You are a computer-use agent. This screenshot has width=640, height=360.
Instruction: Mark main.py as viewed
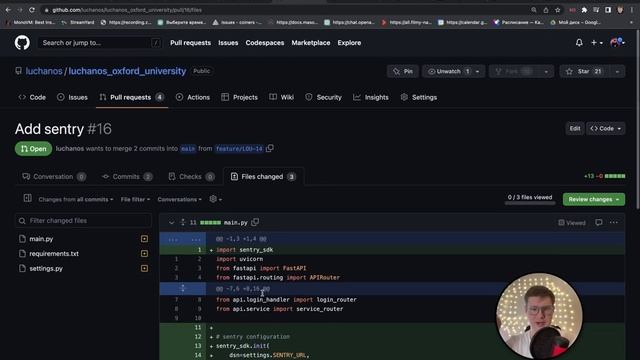pos(572,223)
